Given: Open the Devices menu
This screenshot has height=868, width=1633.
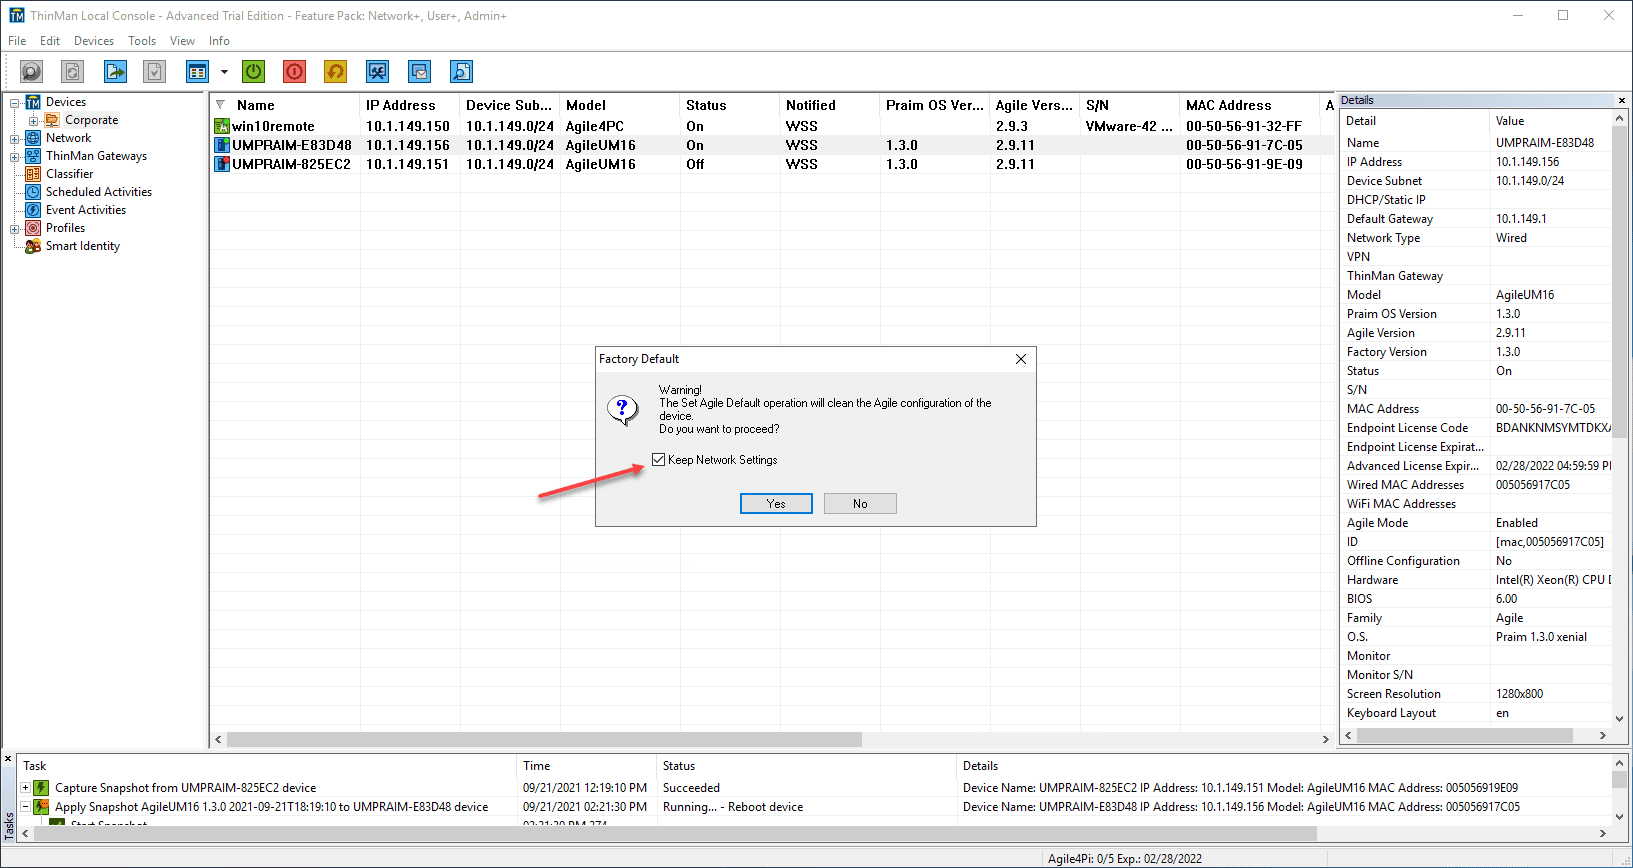Looking at the screenshot, I should (x=94, y=41).
